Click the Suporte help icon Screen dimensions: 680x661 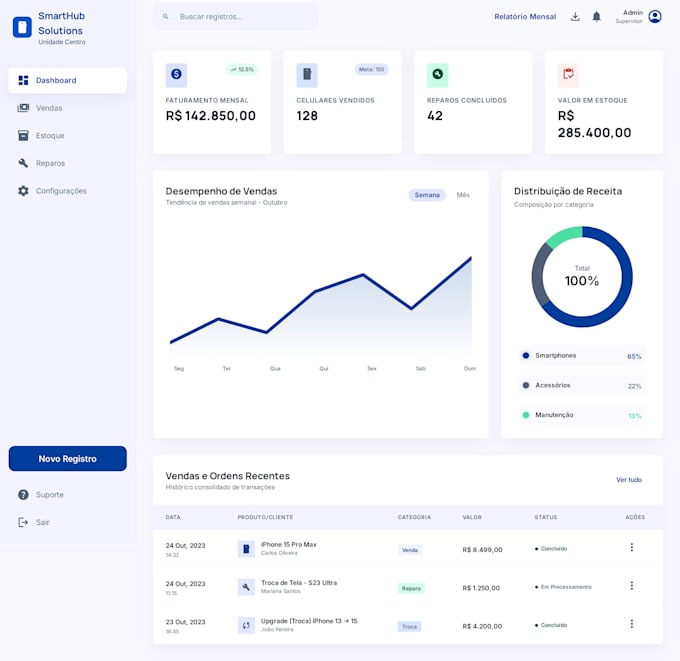click(23, 495)
